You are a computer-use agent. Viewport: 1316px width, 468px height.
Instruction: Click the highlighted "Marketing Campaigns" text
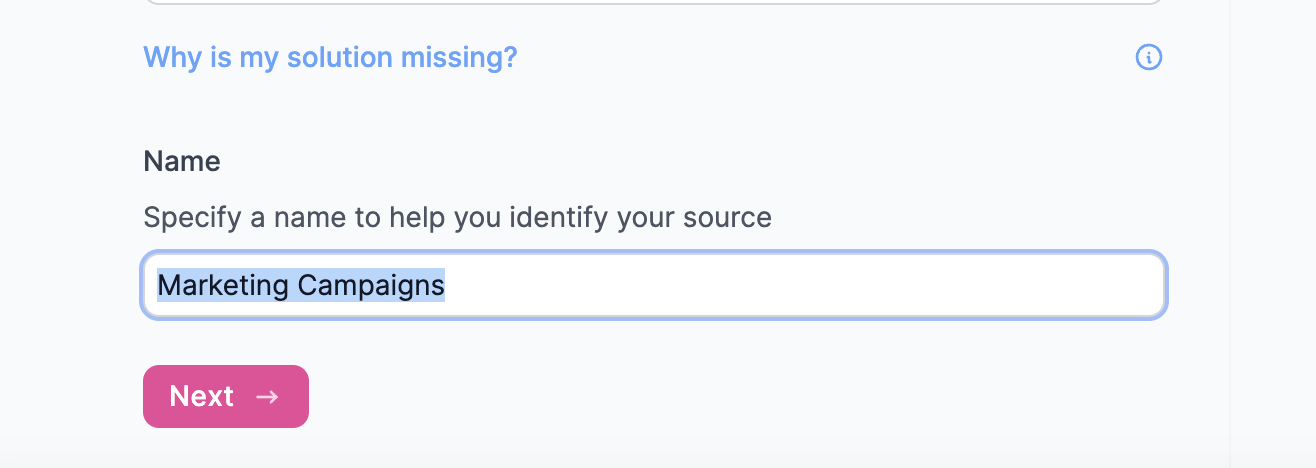[x=301, y=286]
